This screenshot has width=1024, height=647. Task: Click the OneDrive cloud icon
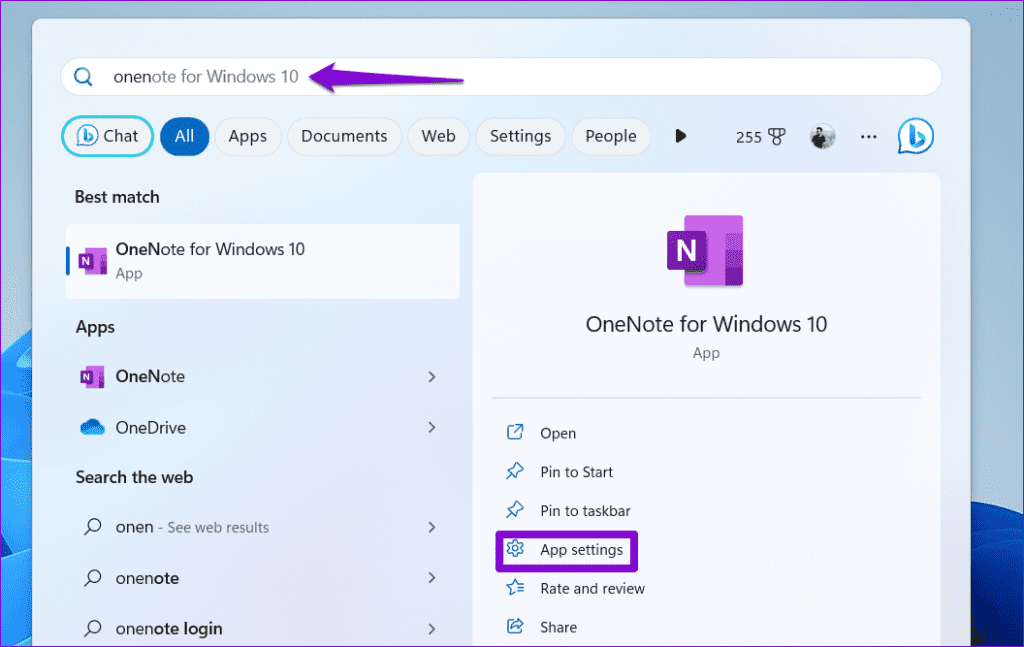click(92, 427)
